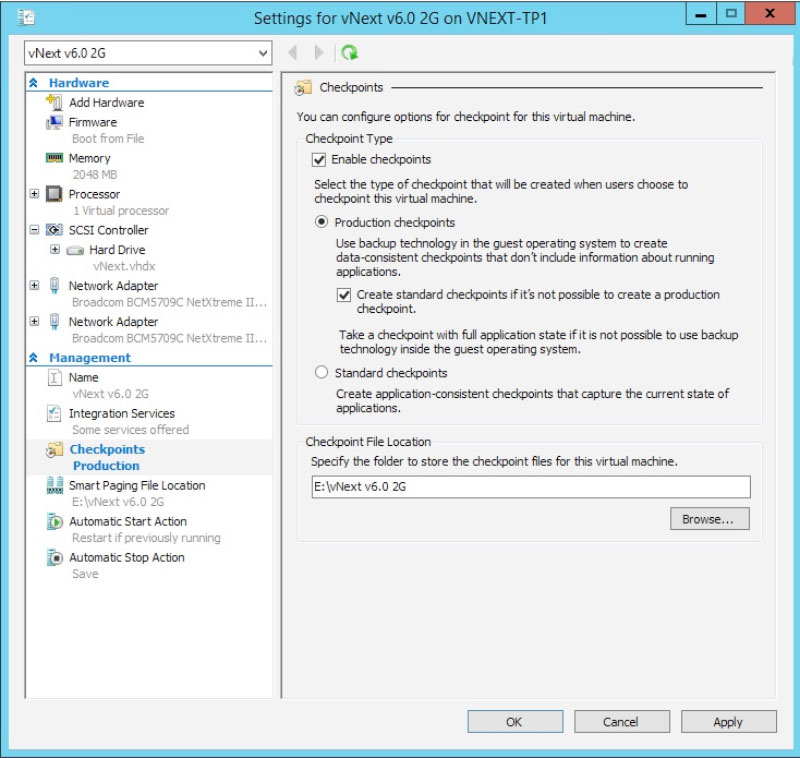Click the second Network Adapter icon
Image resolution: width=800 pixels, height=758 pixels.
[x=54, y=321]
